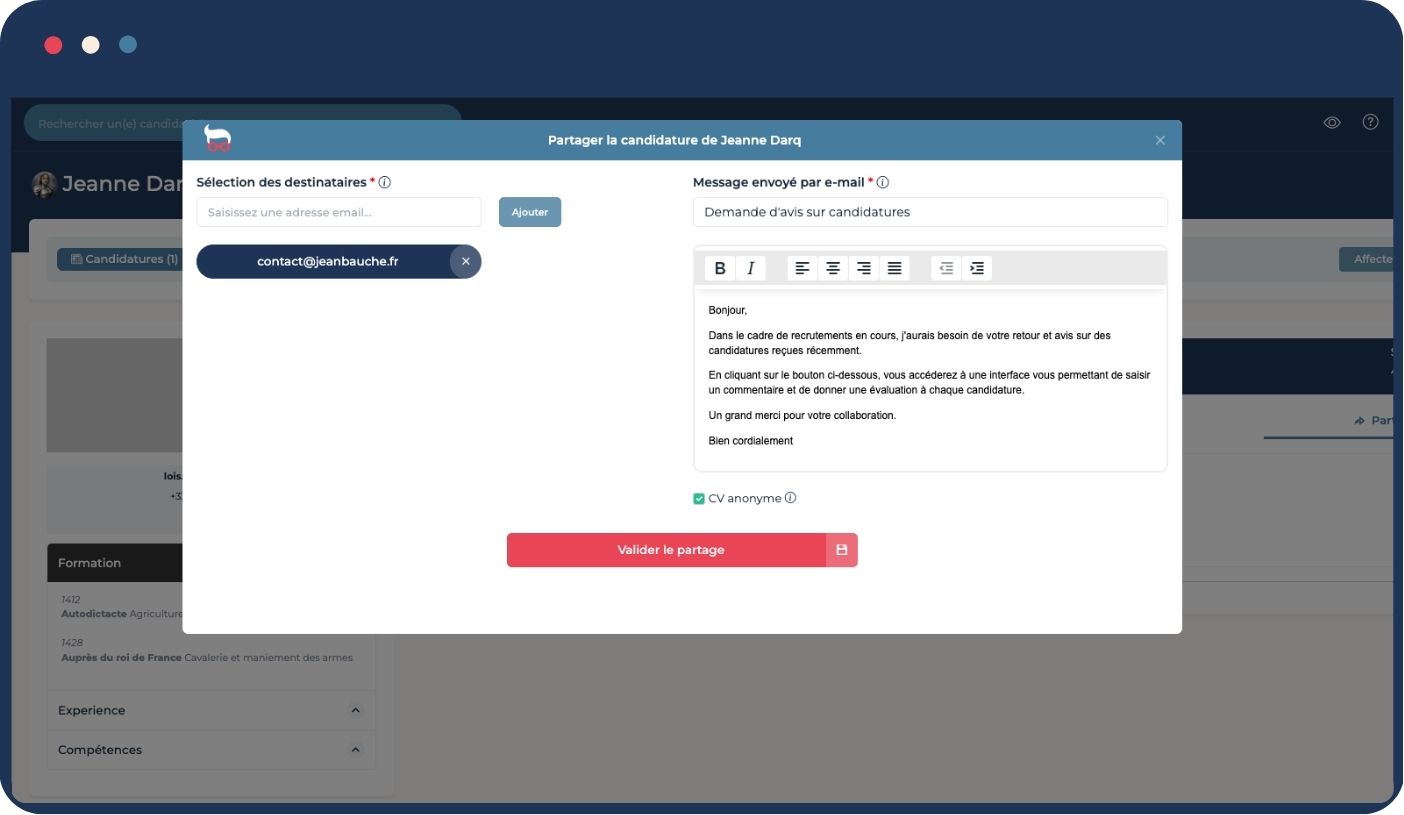This screenshot has height=815, width=1404.
Task: Apply italic formatting in the editor toolbar
Action: pyautogui.click(x=750, y=268)
